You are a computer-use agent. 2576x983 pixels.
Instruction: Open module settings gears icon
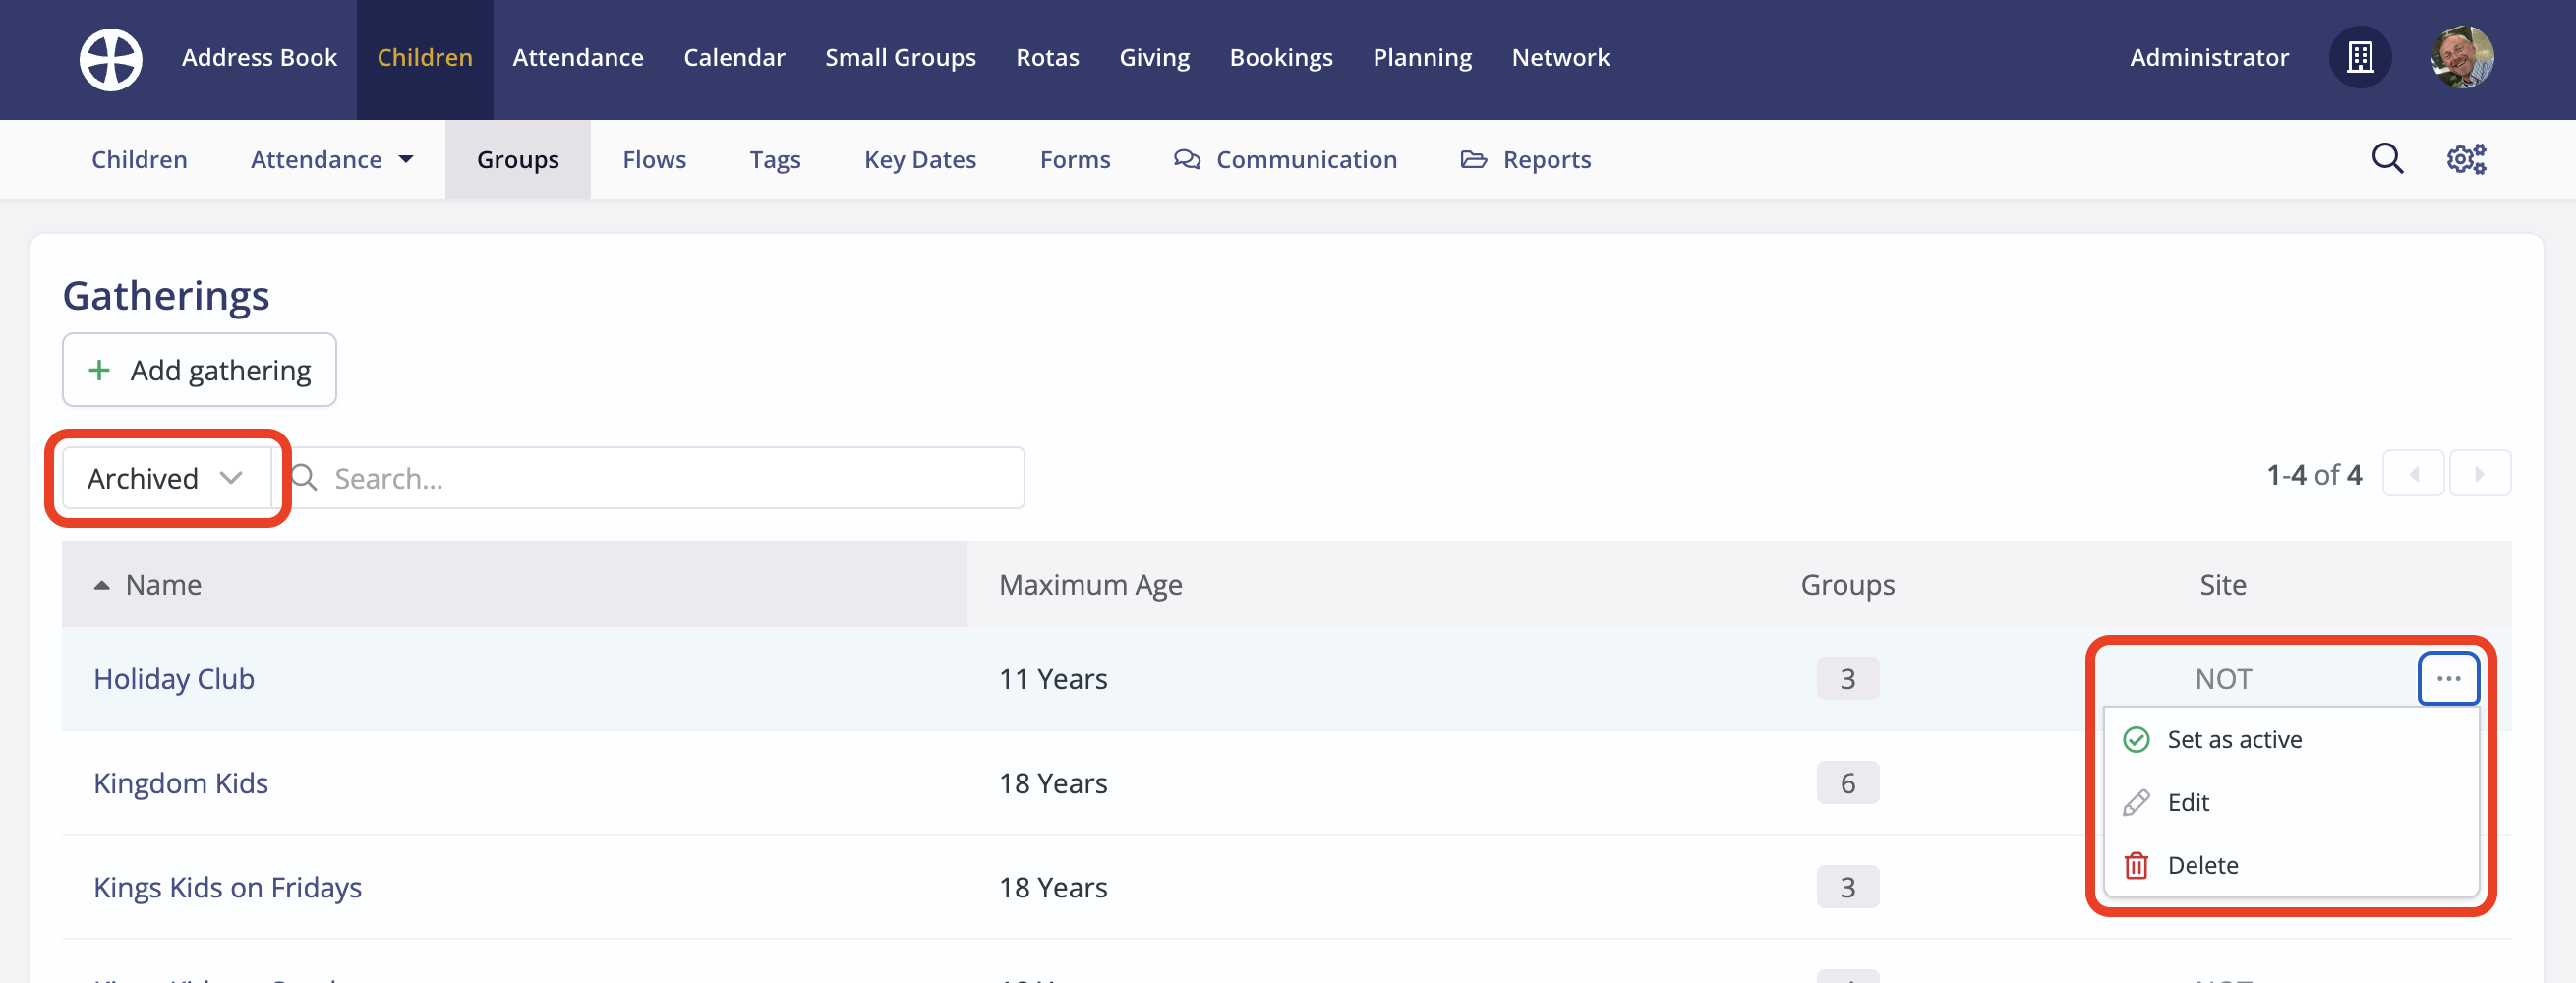coord(2466,159)
